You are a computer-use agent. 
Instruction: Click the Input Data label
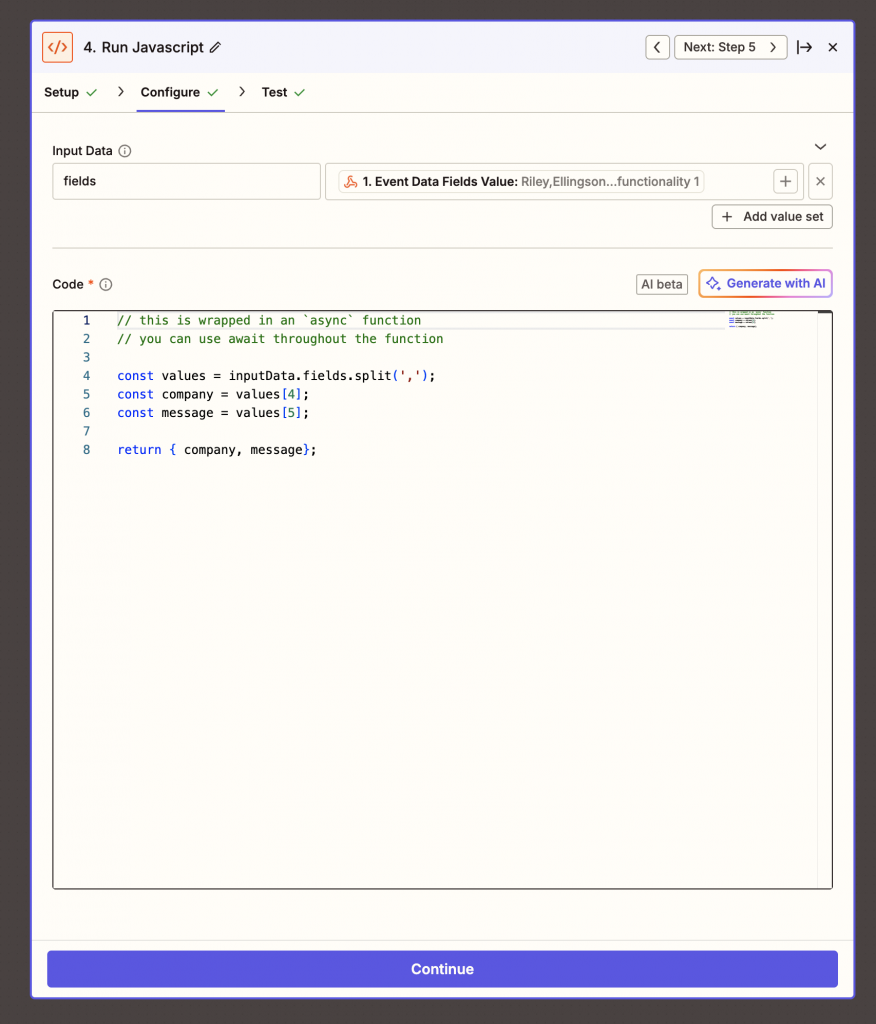click(x=82, y=151)
